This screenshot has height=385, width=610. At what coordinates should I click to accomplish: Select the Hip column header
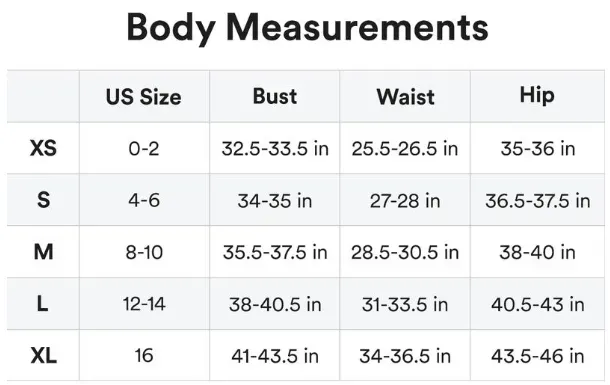coord(537,96)
